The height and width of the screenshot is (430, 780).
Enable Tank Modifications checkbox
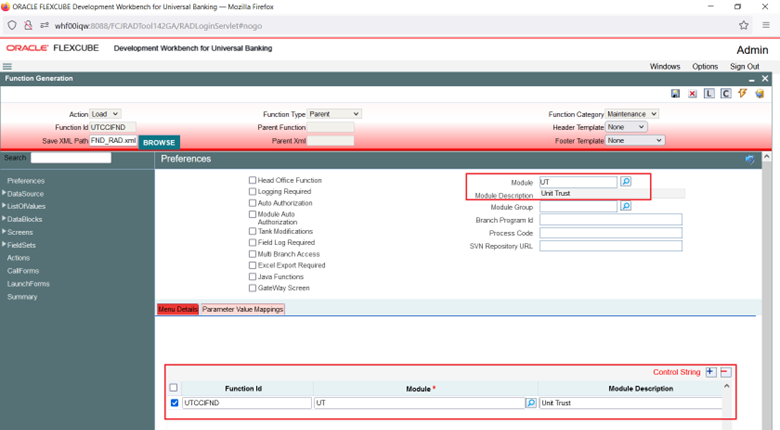[253, 231]
